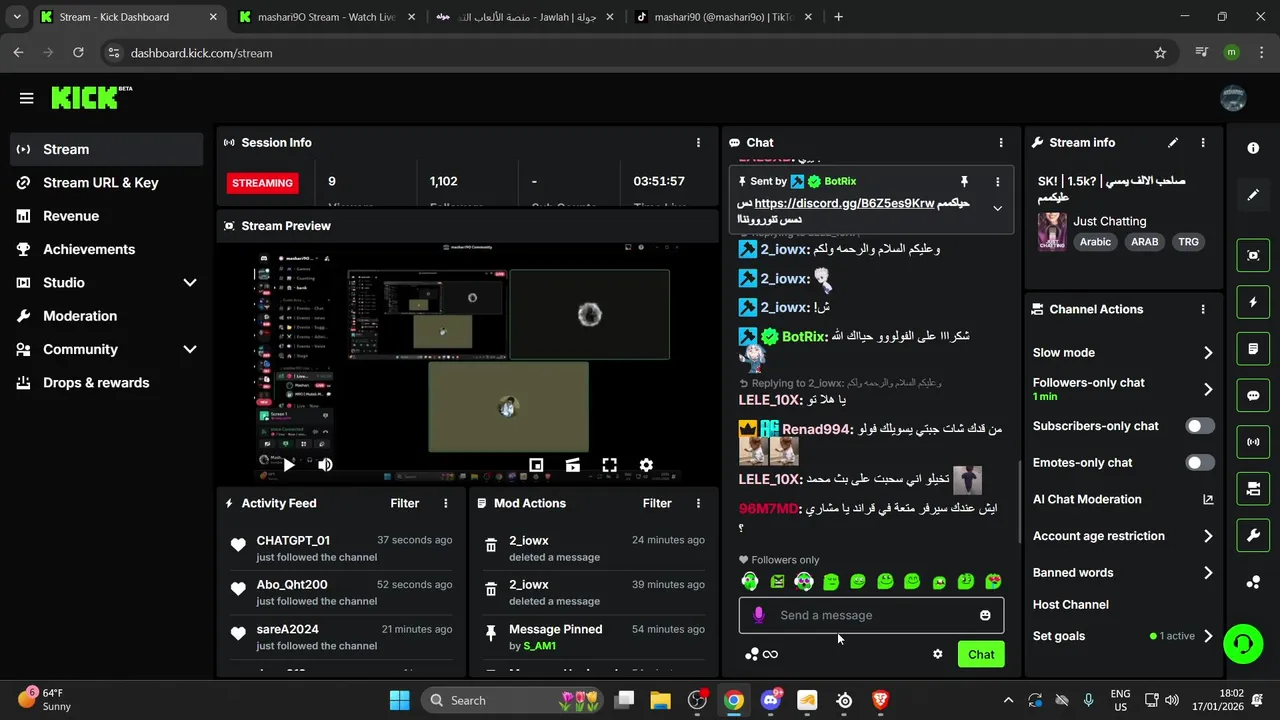Open Set goals options
This screenshot has width=1280, height=720.
pyautogui.click(x=1123, y=636)
